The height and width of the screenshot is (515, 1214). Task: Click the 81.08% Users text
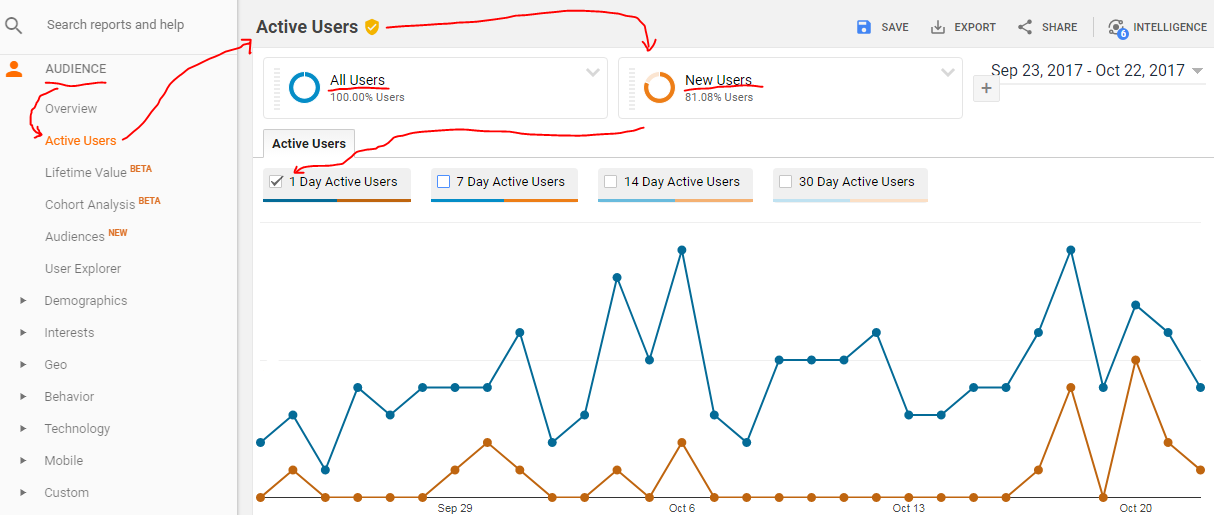click(719, 97)
